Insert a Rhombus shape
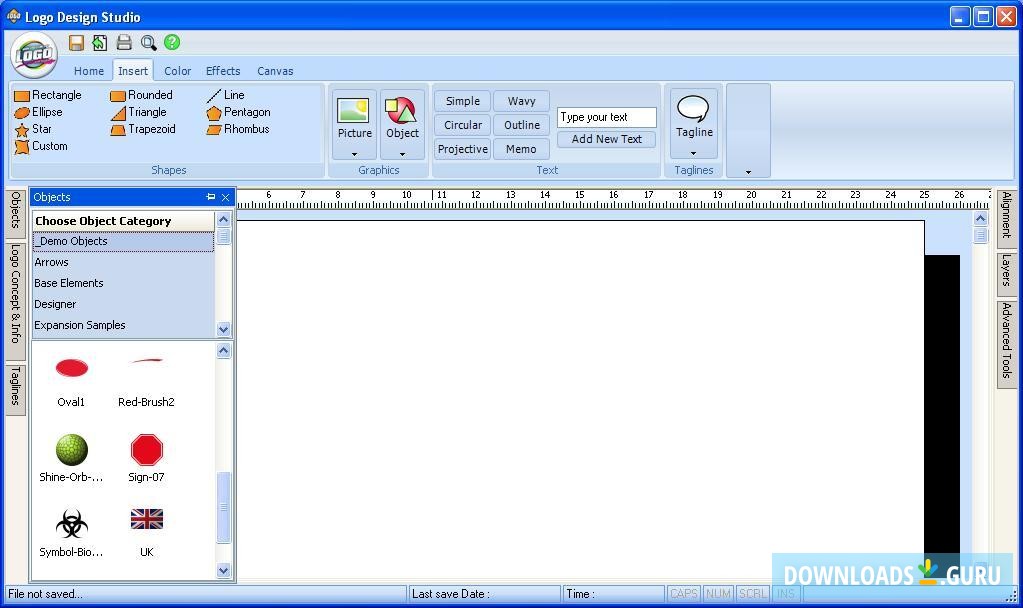The width and height of the screenshot is (1023, 608). click(238, 129)
